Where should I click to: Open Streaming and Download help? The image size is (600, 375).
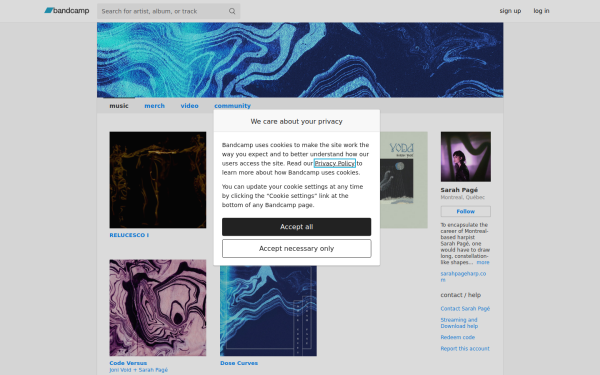point(459,323)
